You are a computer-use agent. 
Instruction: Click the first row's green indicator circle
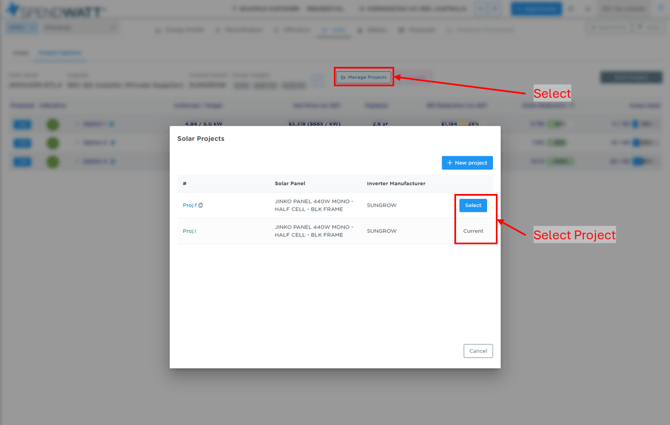52,125
